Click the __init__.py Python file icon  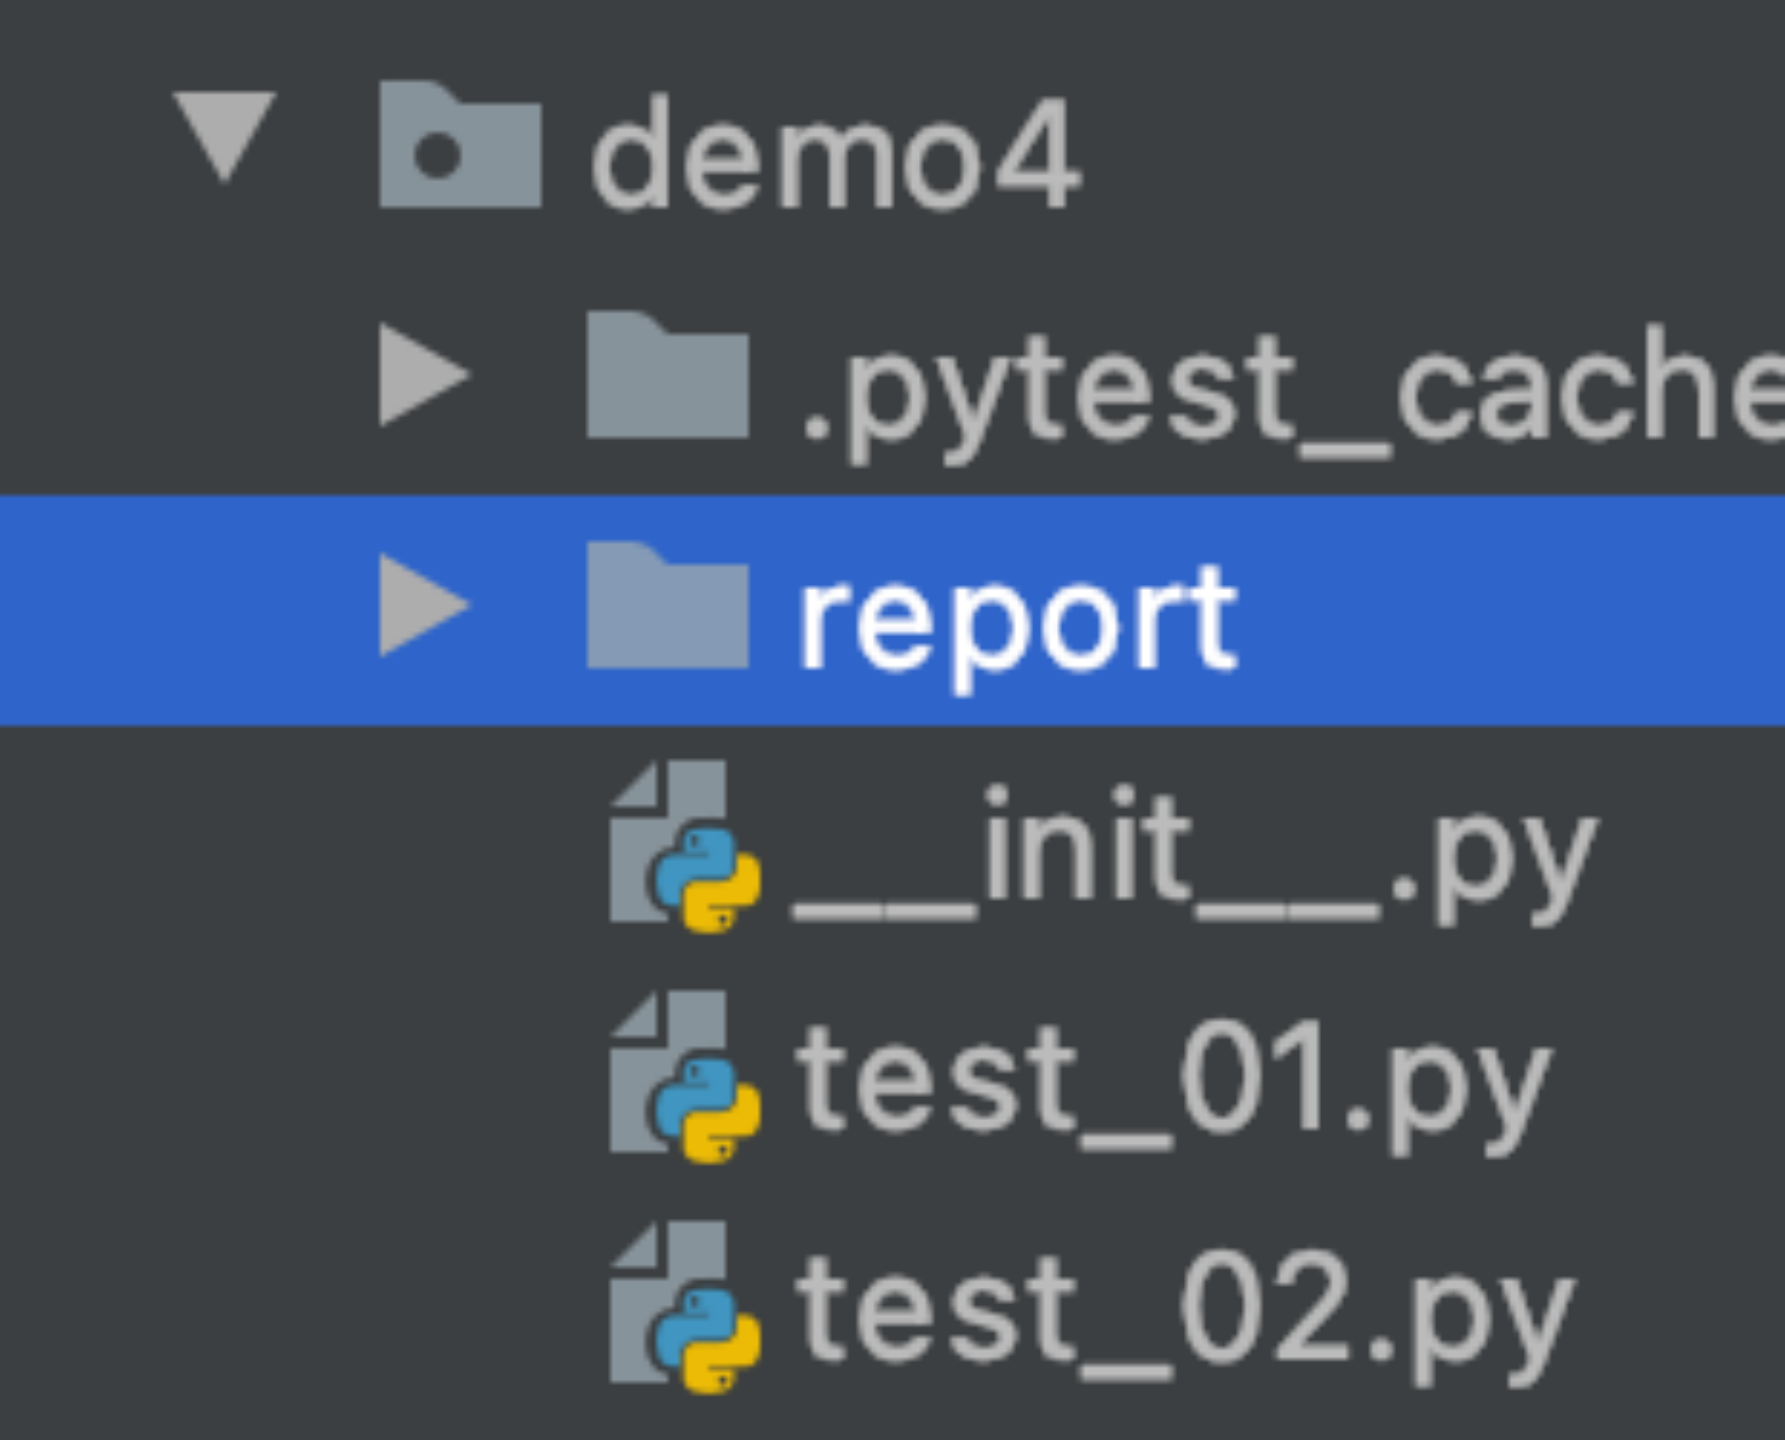click(x=685, y=846)
